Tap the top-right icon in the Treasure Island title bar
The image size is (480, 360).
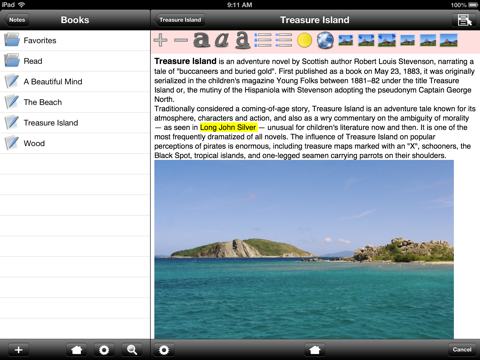click(x=465, y=20)
